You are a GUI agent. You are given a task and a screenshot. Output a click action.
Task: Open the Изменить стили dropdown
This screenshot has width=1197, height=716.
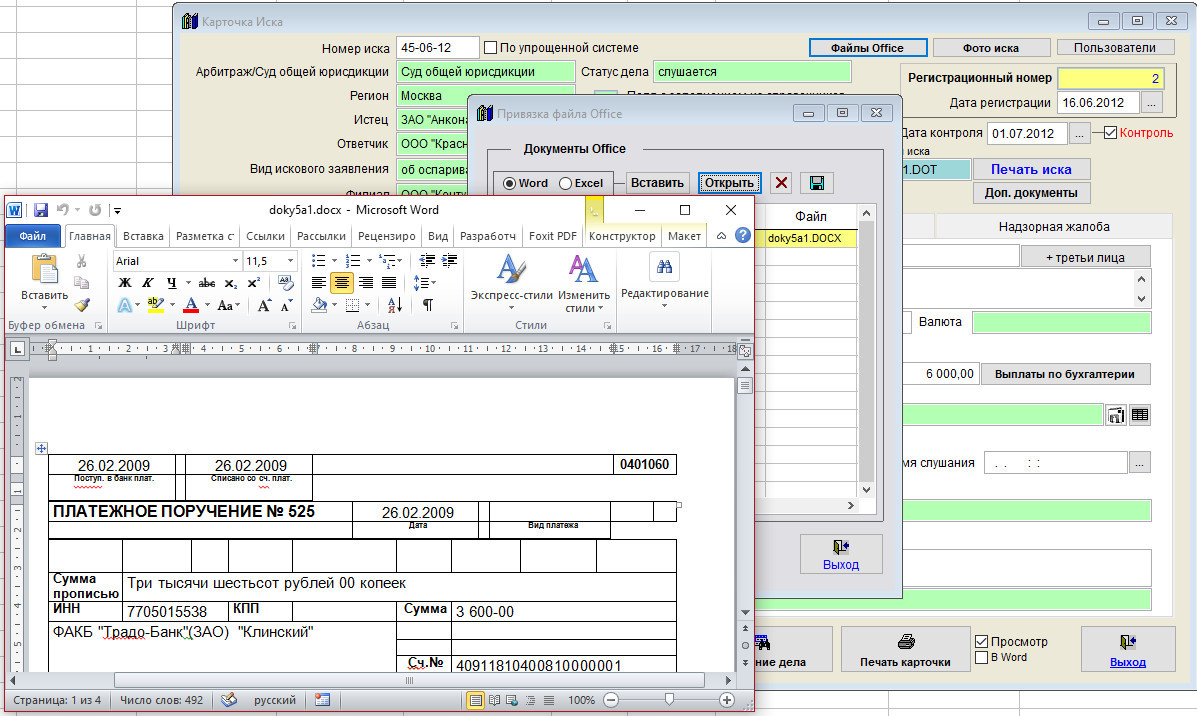click(x=583, y=301)
